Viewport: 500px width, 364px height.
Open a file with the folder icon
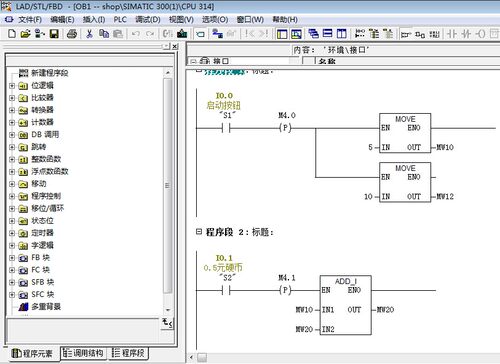point(26,34)
